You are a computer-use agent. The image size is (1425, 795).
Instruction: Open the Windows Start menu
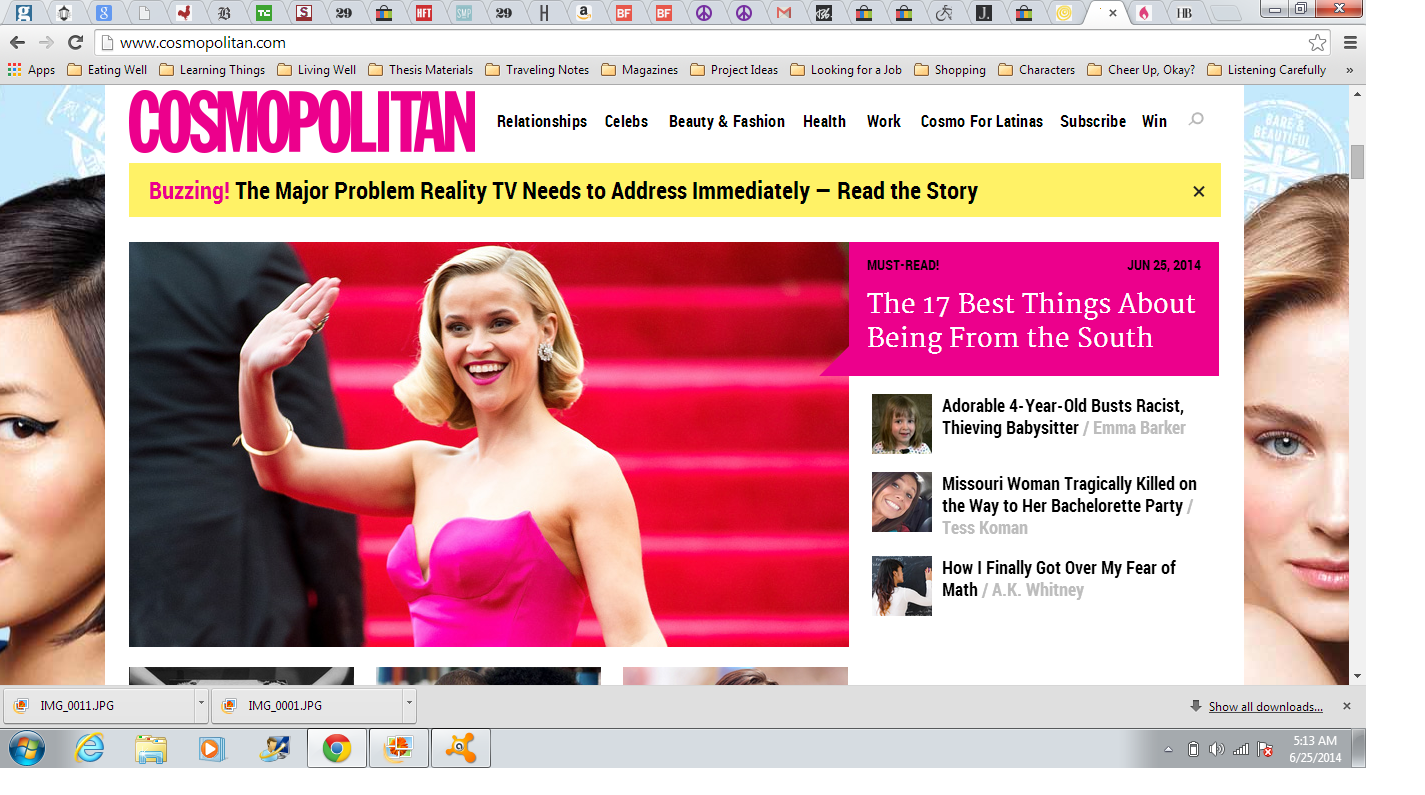click(x=26, y=748)
